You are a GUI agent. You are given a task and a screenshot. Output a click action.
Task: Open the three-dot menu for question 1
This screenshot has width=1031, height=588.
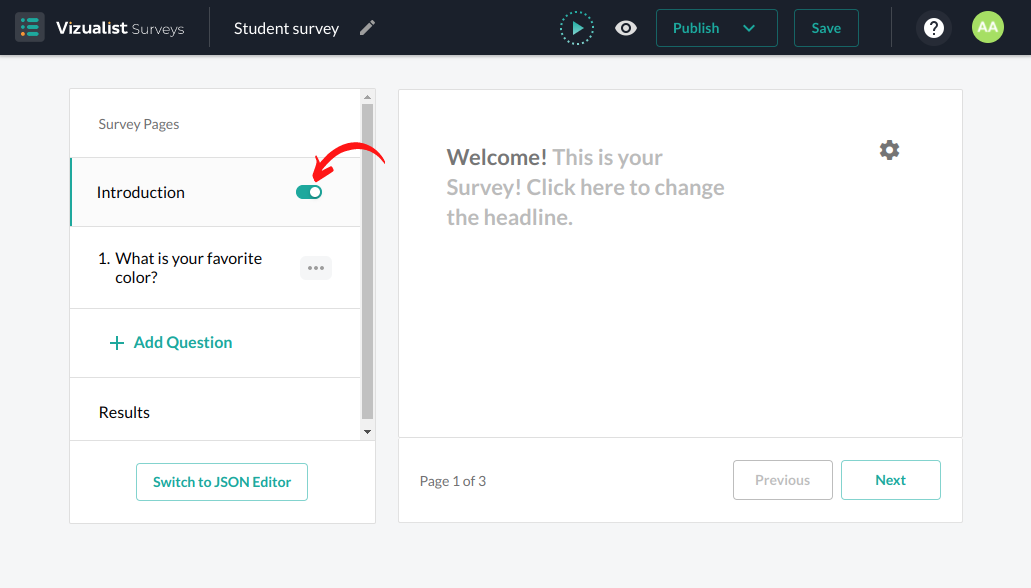[x=316, y=268]
